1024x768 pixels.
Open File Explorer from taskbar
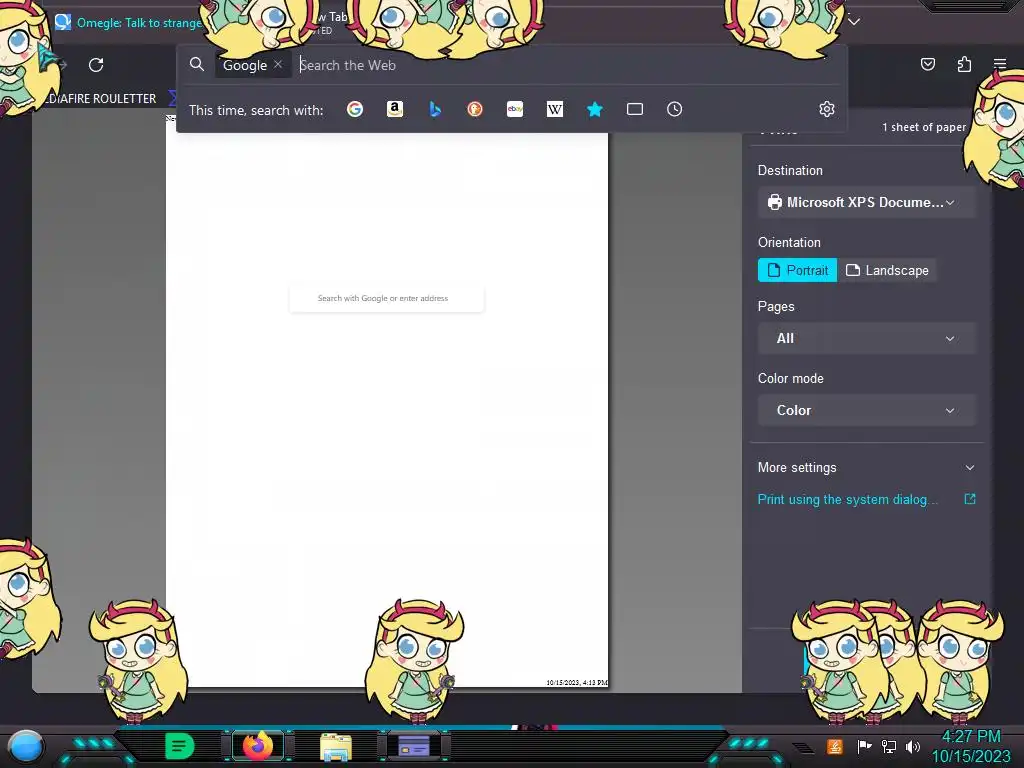(336, 747)
